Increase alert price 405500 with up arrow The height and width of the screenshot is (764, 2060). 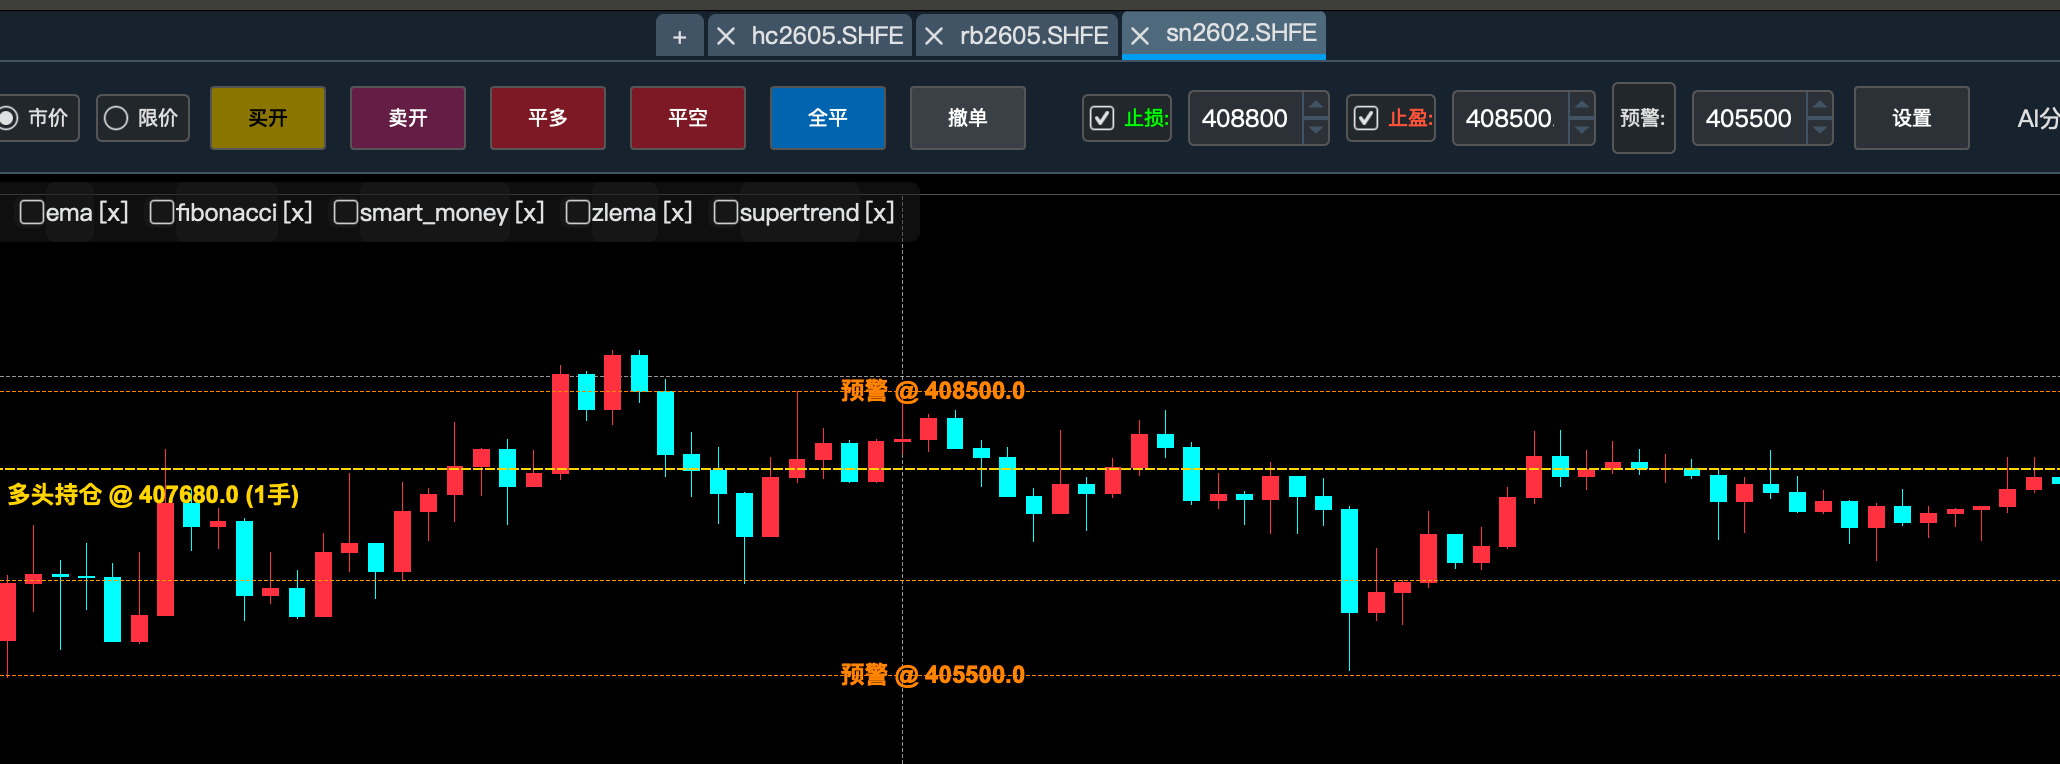tap(1820, 105)
